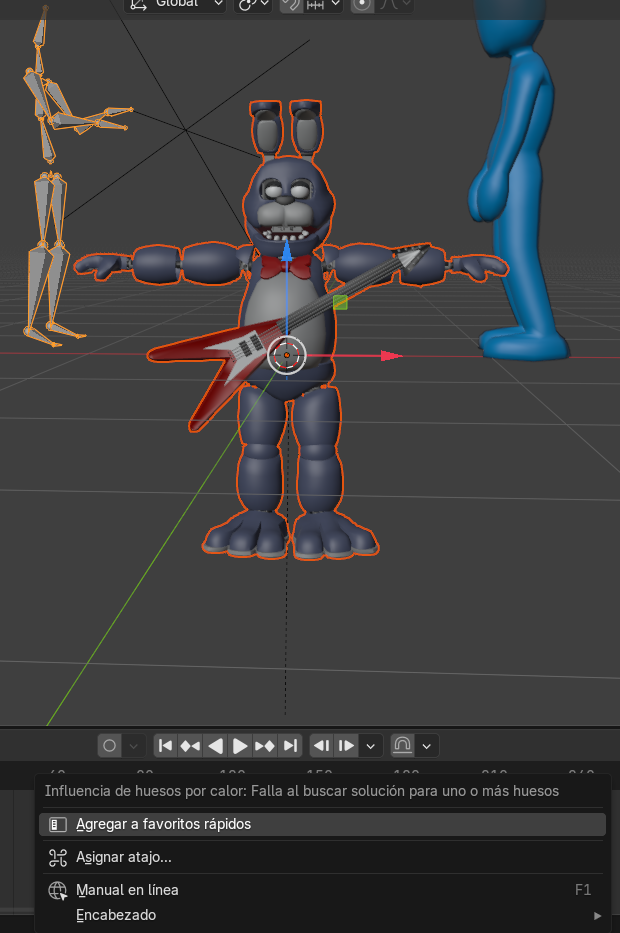Screen dimensions: 620x933
Task: Open Manual en línea
Action: pos(322,890)
